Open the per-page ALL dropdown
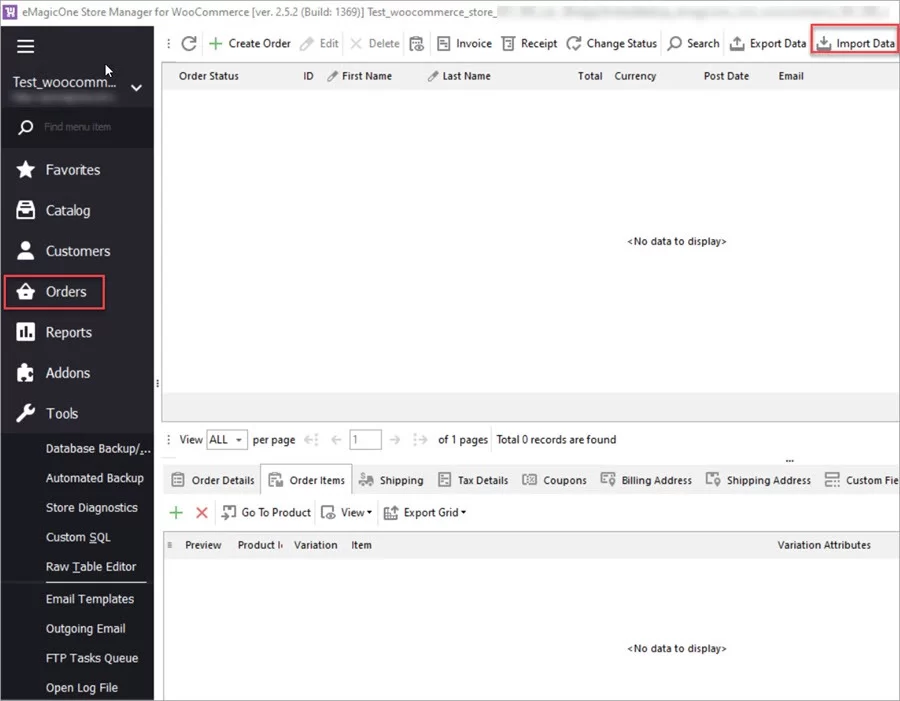The width and height of the screenshot is (900, 701). pos(227,439)
